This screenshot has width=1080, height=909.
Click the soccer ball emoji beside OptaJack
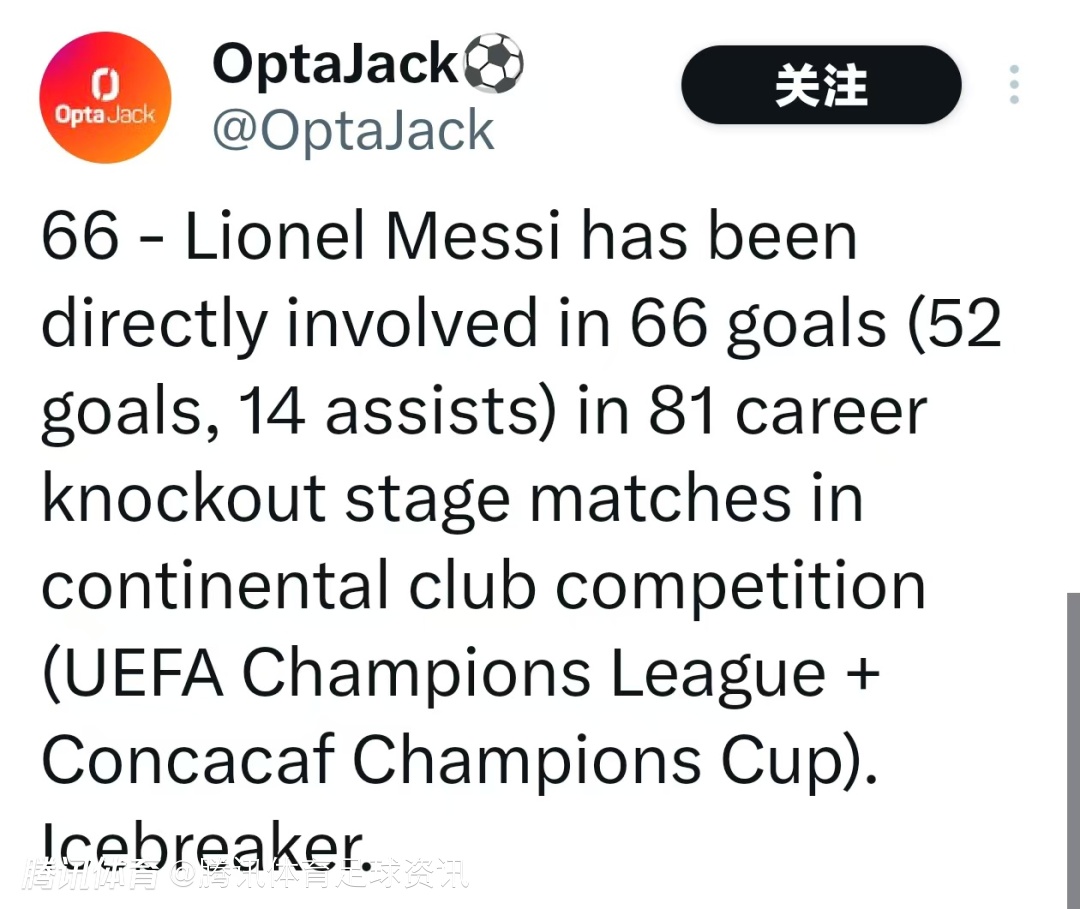493,64
